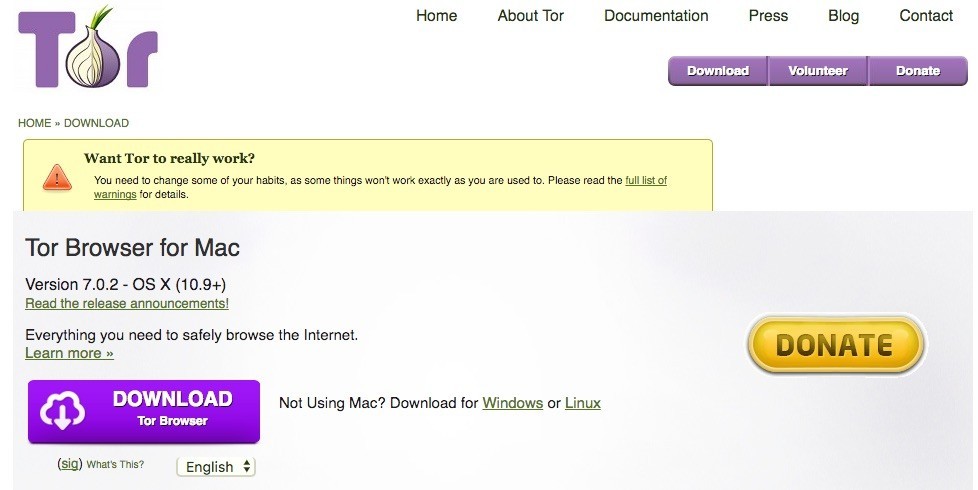Open the full list of warnings link
Image resolution: width=978 pixels, height=490 pixels.
pos(646,180)
